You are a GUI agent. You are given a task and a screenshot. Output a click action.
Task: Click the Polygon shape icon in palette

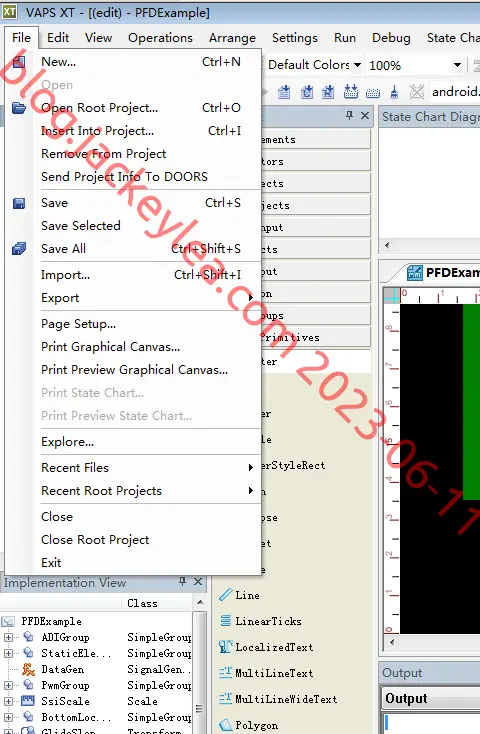click(226, 725)
